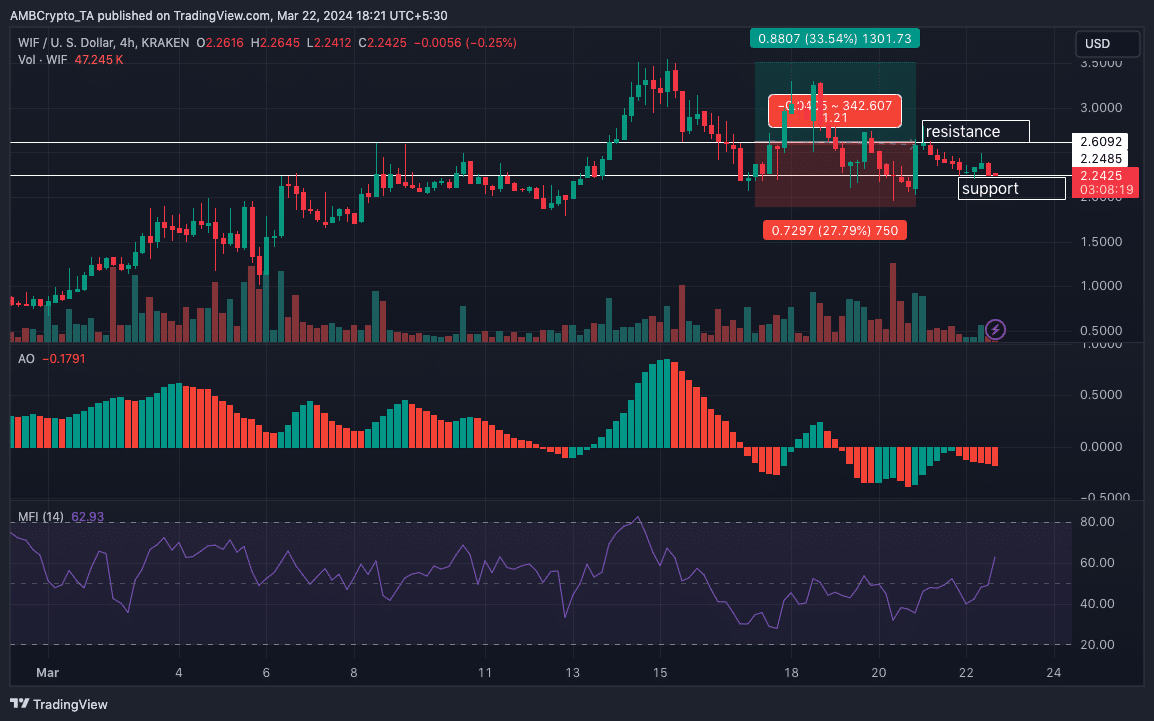Select the resistance text label box
Screen dimensions: 1154x721
click(976, 132)
